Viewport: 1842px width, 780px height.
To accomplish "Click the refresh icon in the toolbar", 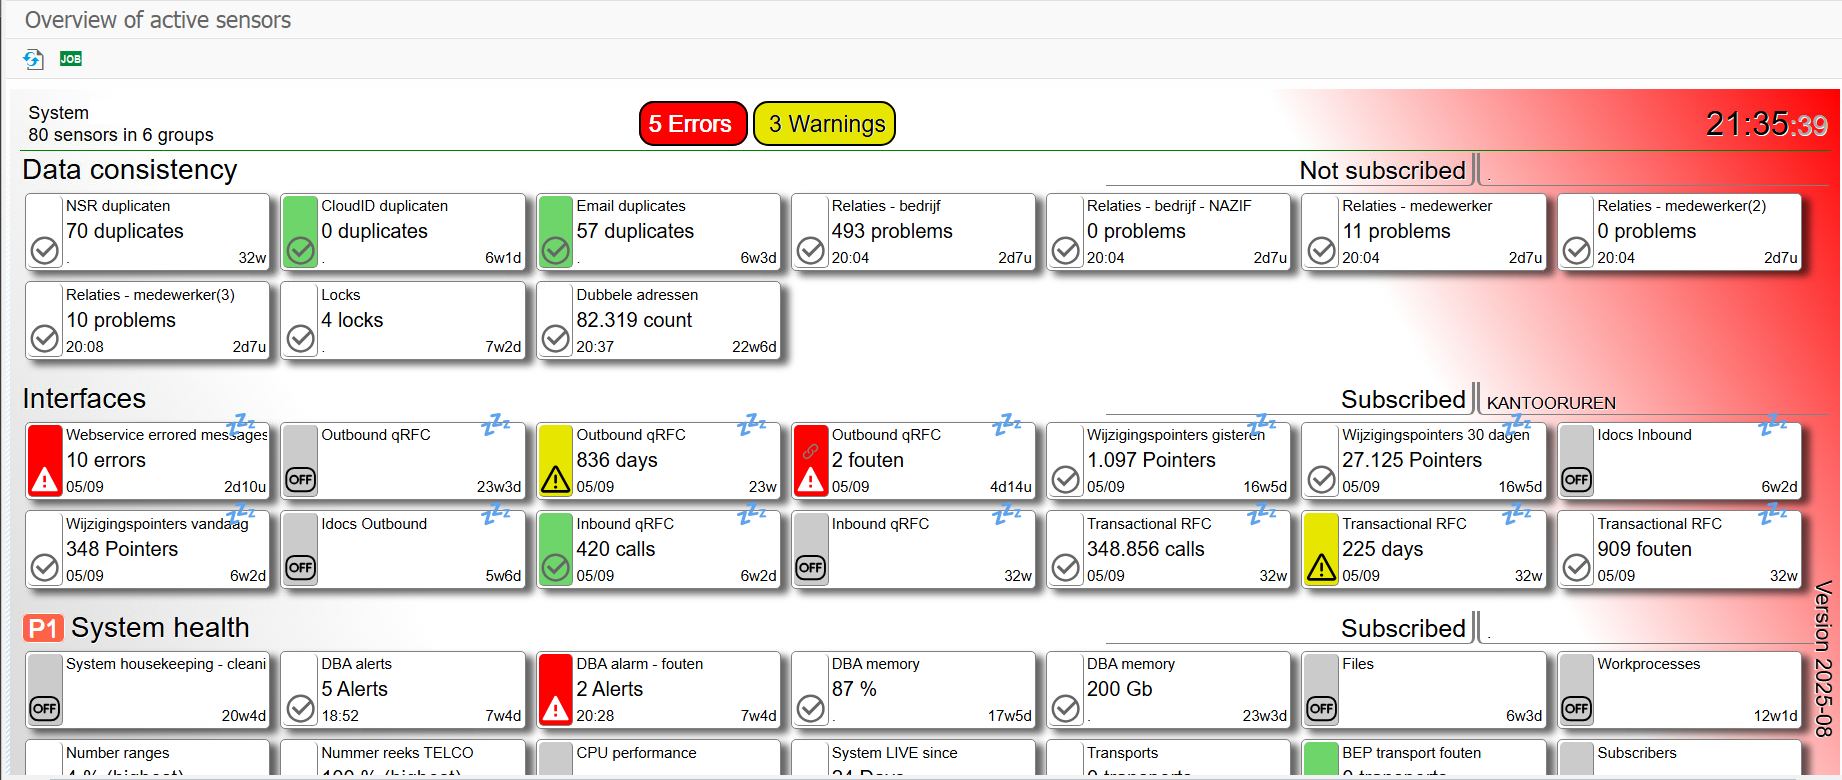I will pyautogui.click(x=33, y=59).
